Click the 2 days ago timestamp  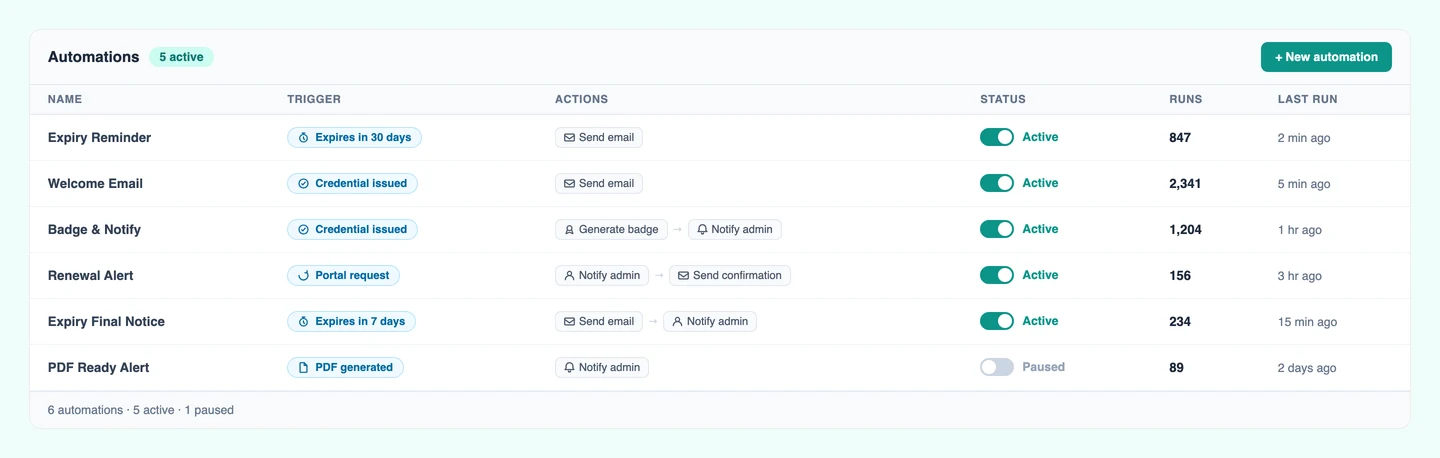(x=1307, y=368)
